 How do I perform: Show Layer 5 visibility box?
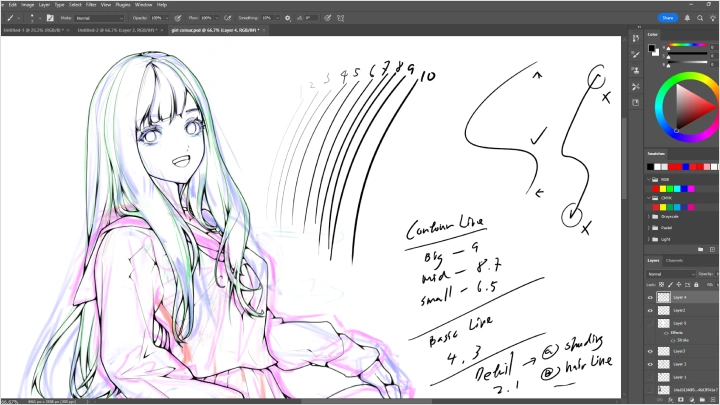(650, 324)
